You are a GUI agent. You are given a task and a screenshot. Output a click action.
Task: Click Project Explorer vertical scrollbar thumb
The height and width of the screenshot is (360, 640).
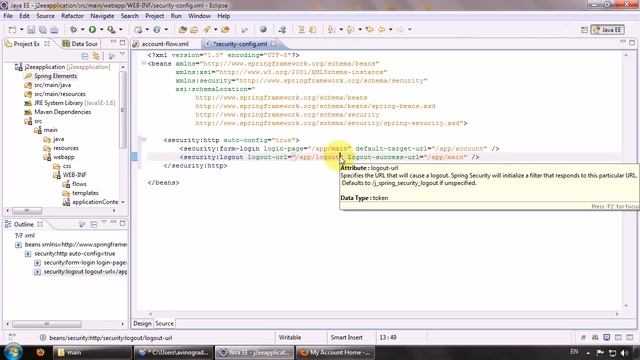coord(122,110)
